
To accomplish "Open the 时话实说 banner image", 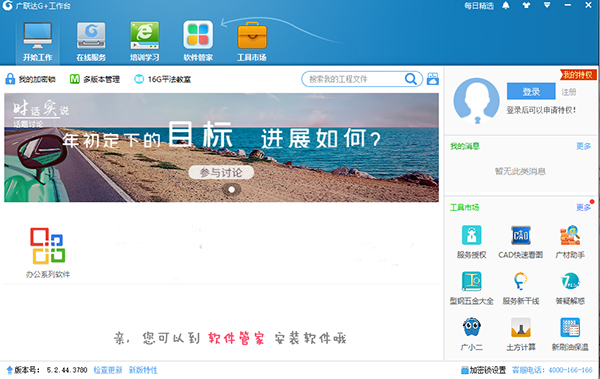I will tap(221, 147).
